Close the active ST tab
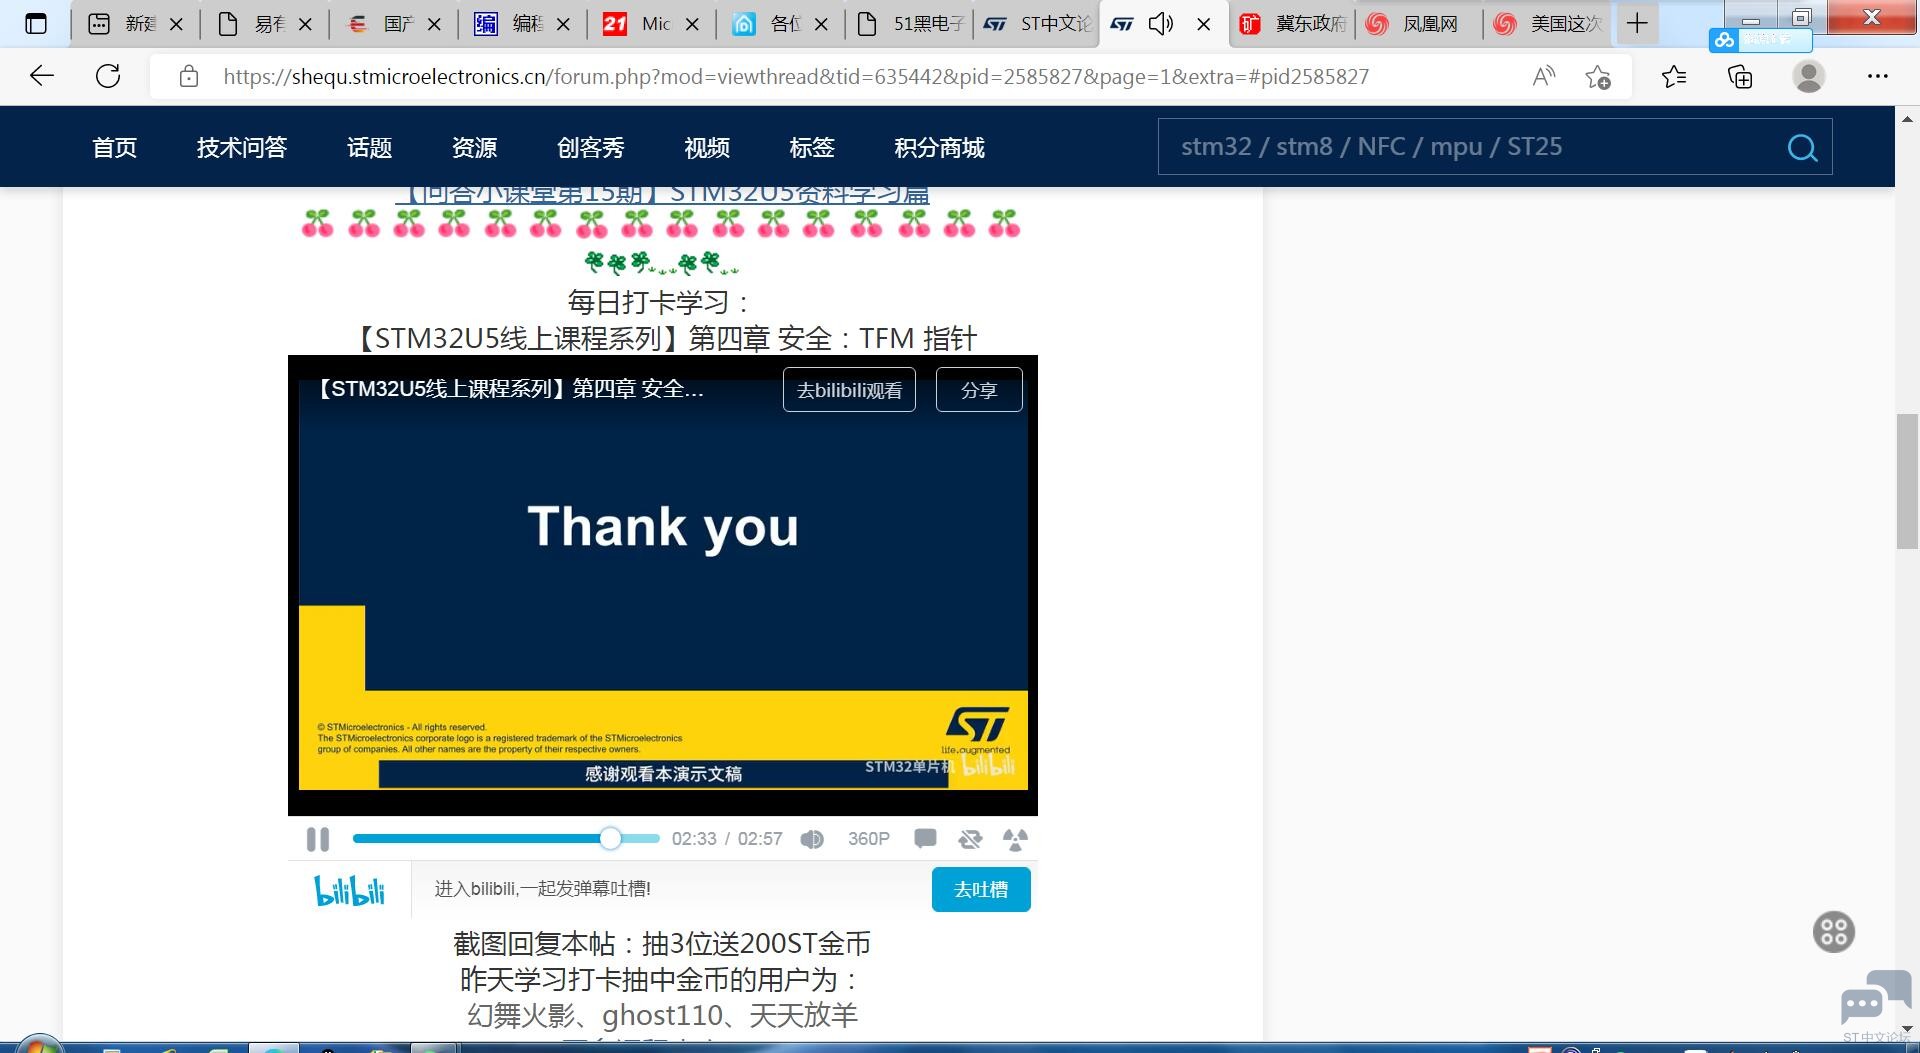Viewport: 1920px width, 1053px height. [x=1204, y=24]
